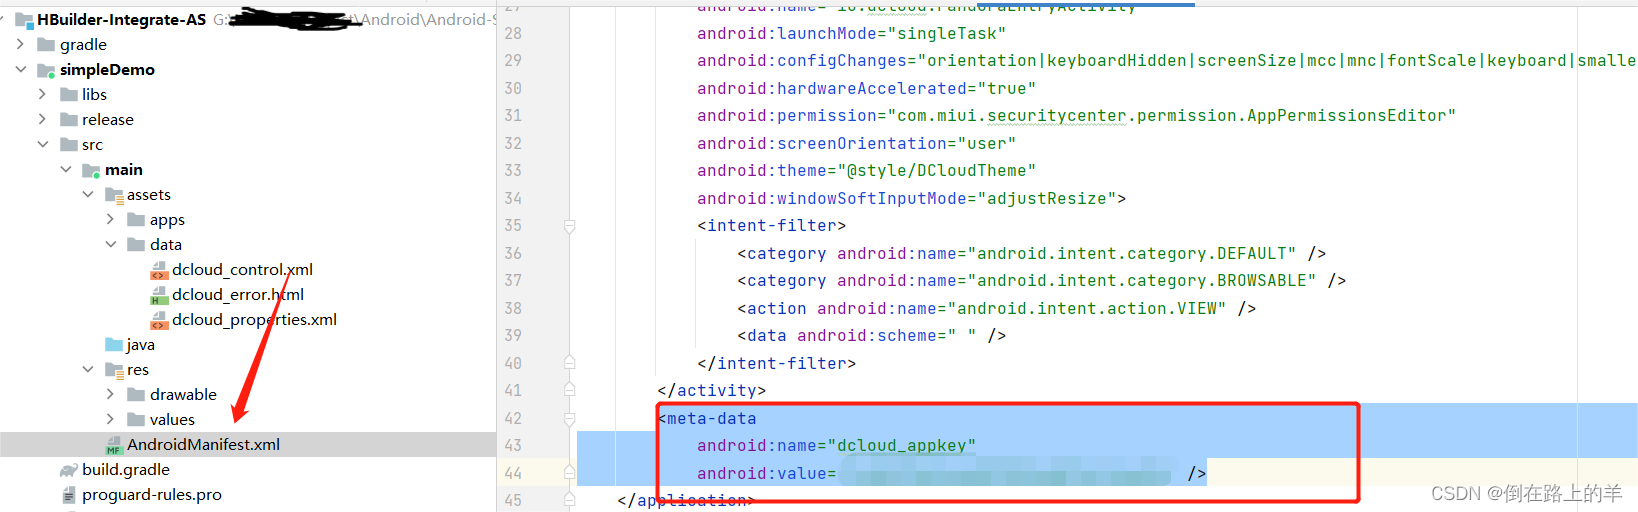Screen dimensions: 1638x512
Task: Click fold end marker on line 44
Action: click(569, 473)
